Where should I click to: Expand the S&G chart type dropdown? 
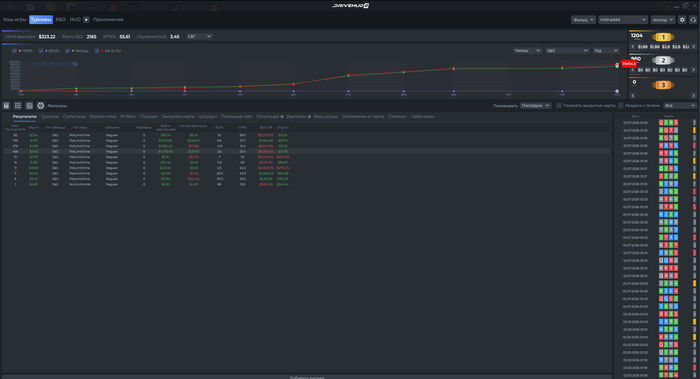(567, 51)
